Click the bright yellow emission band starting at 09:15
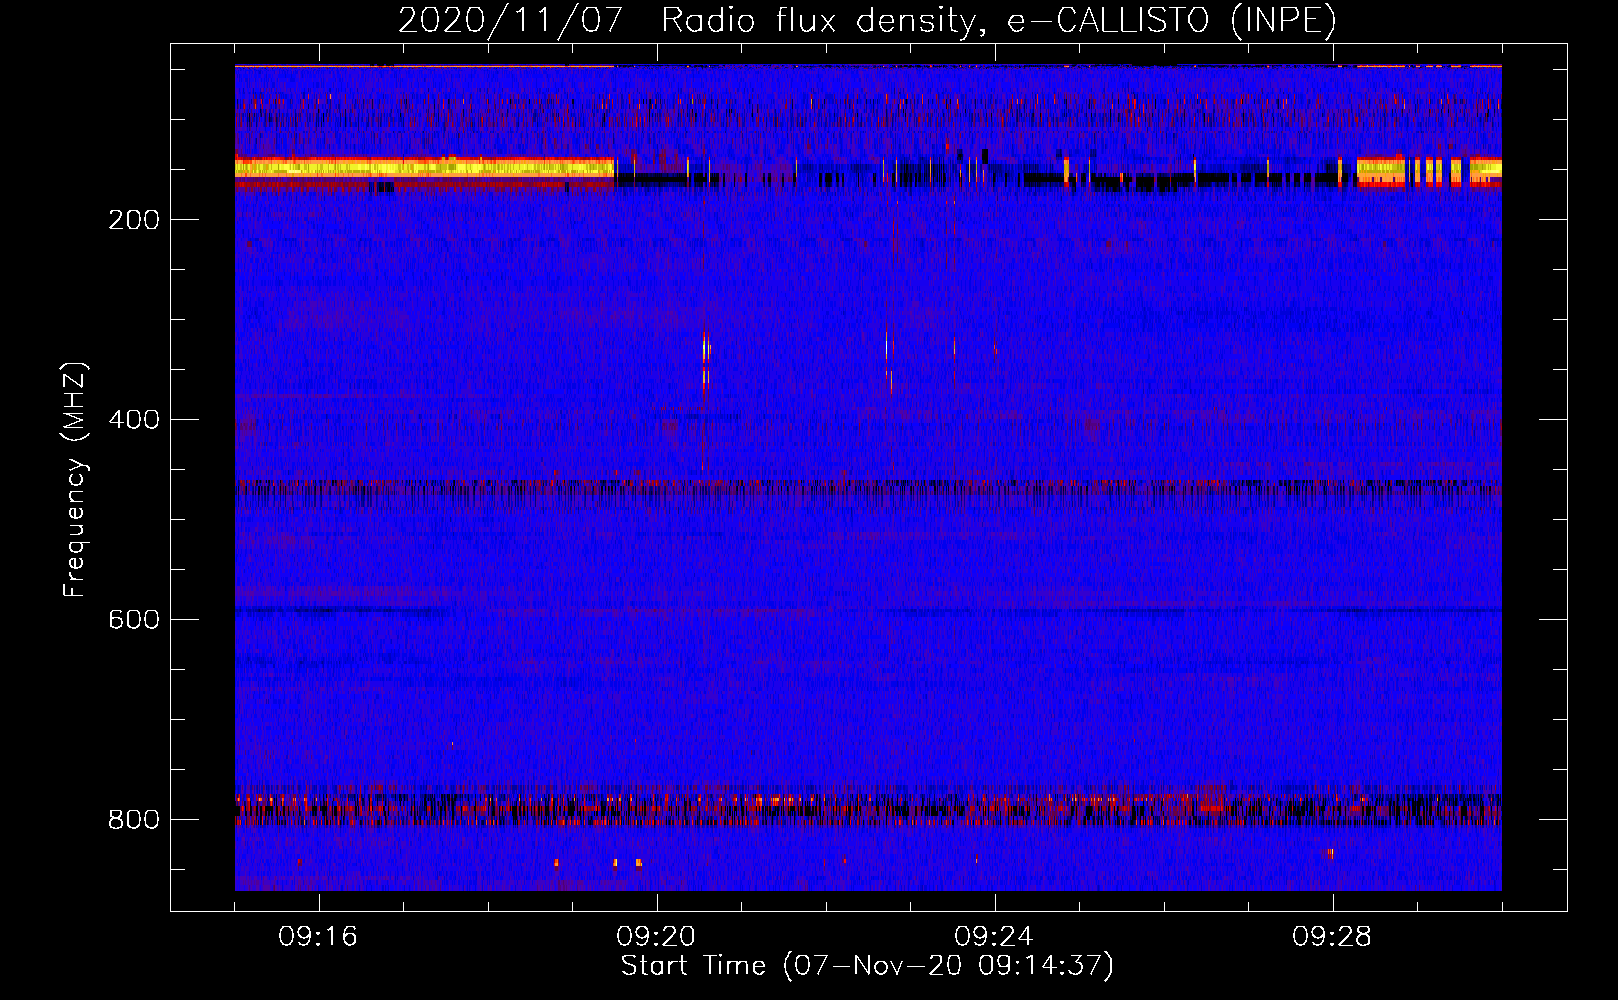 tap(424, 168)
